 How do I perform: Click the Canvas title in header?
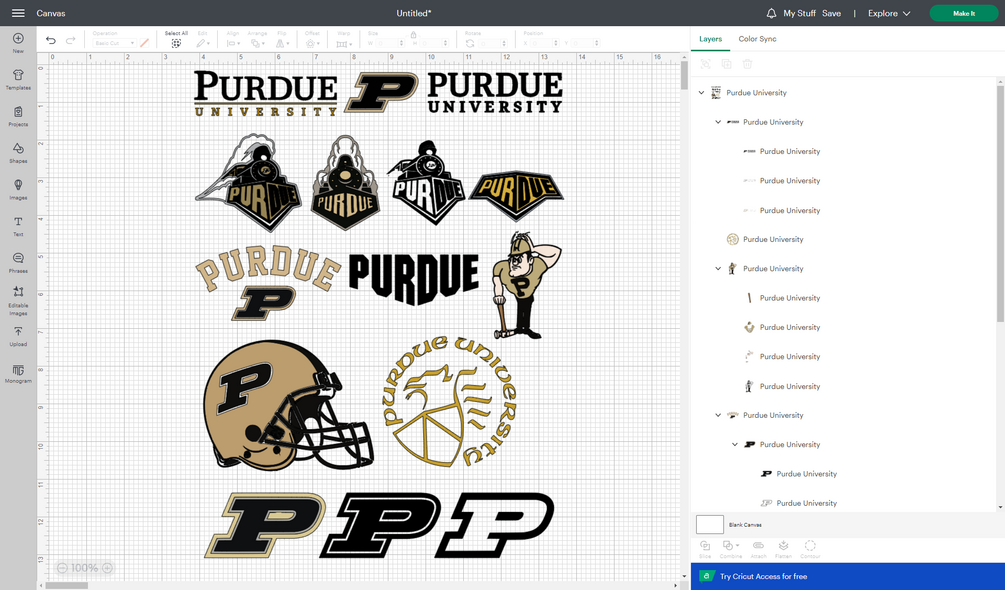51,13
